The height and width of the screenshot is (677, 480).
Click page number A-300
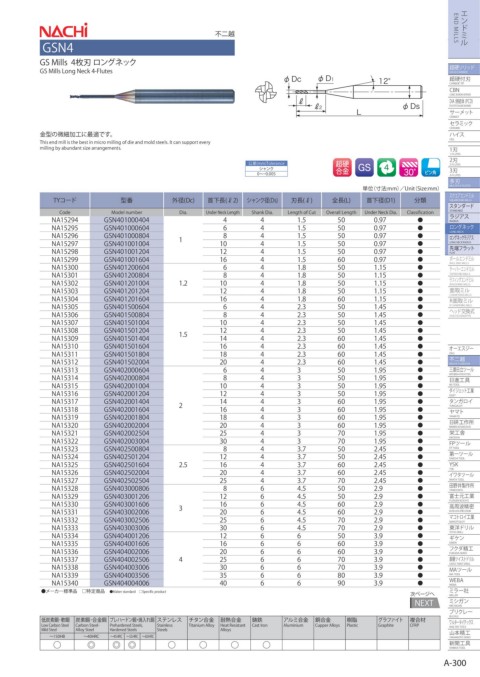[455, 663]
